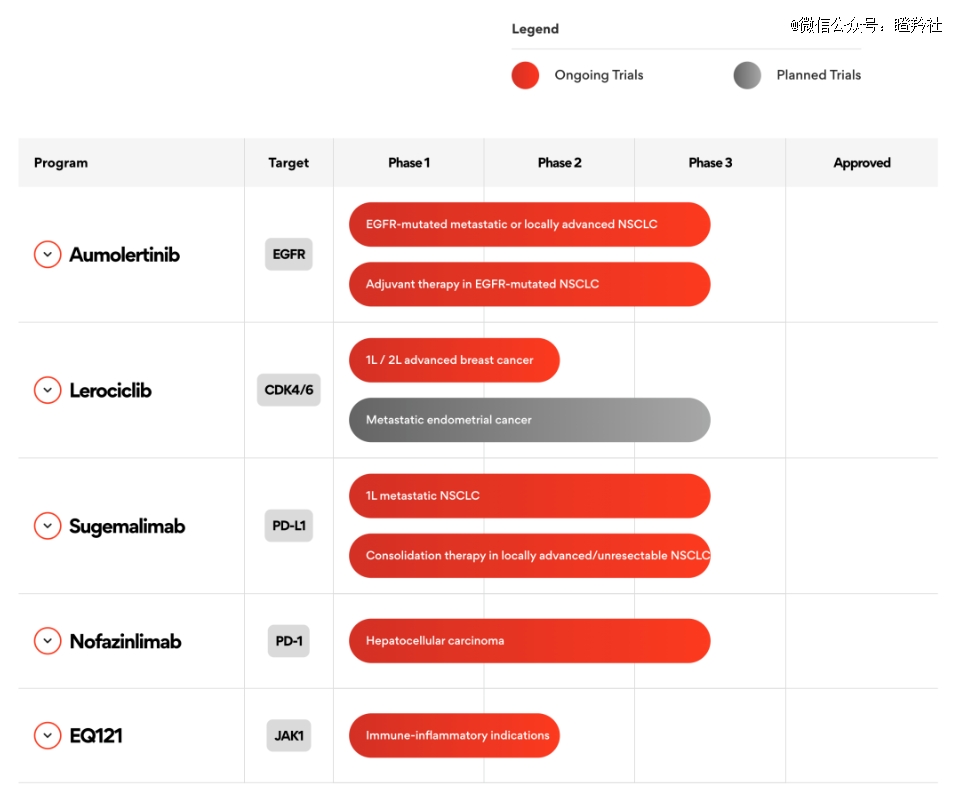Screen dimensions: 966x808
Task: Click the PD-1 target tag
Action: tap(288, 641)
